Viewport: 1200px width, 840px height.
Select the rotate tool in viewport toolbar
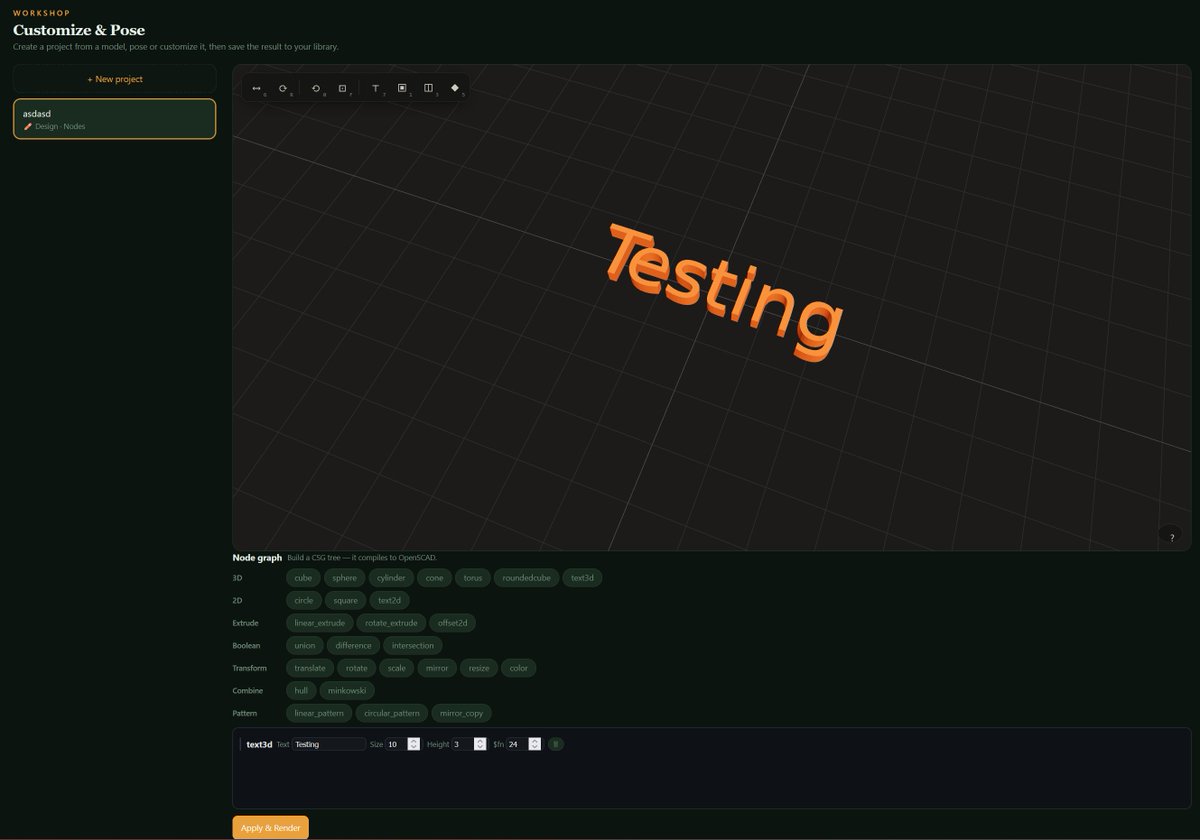[x=284, y=88]
